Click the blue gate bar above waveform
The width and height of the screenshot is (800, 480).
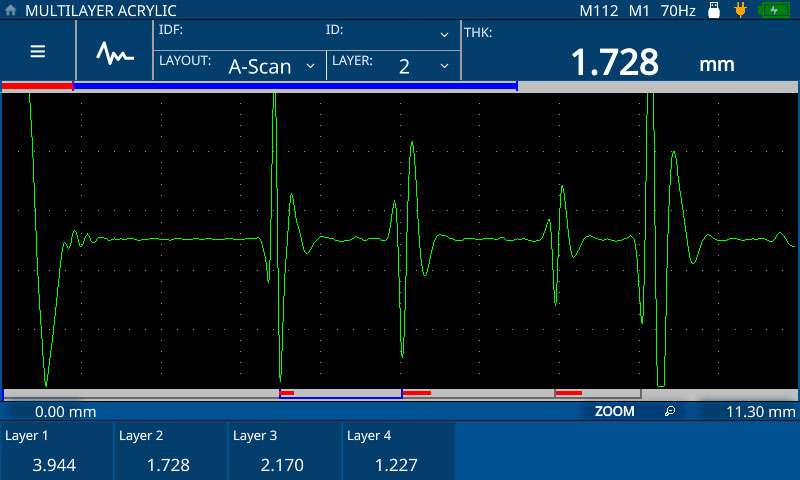click(295, 87)
